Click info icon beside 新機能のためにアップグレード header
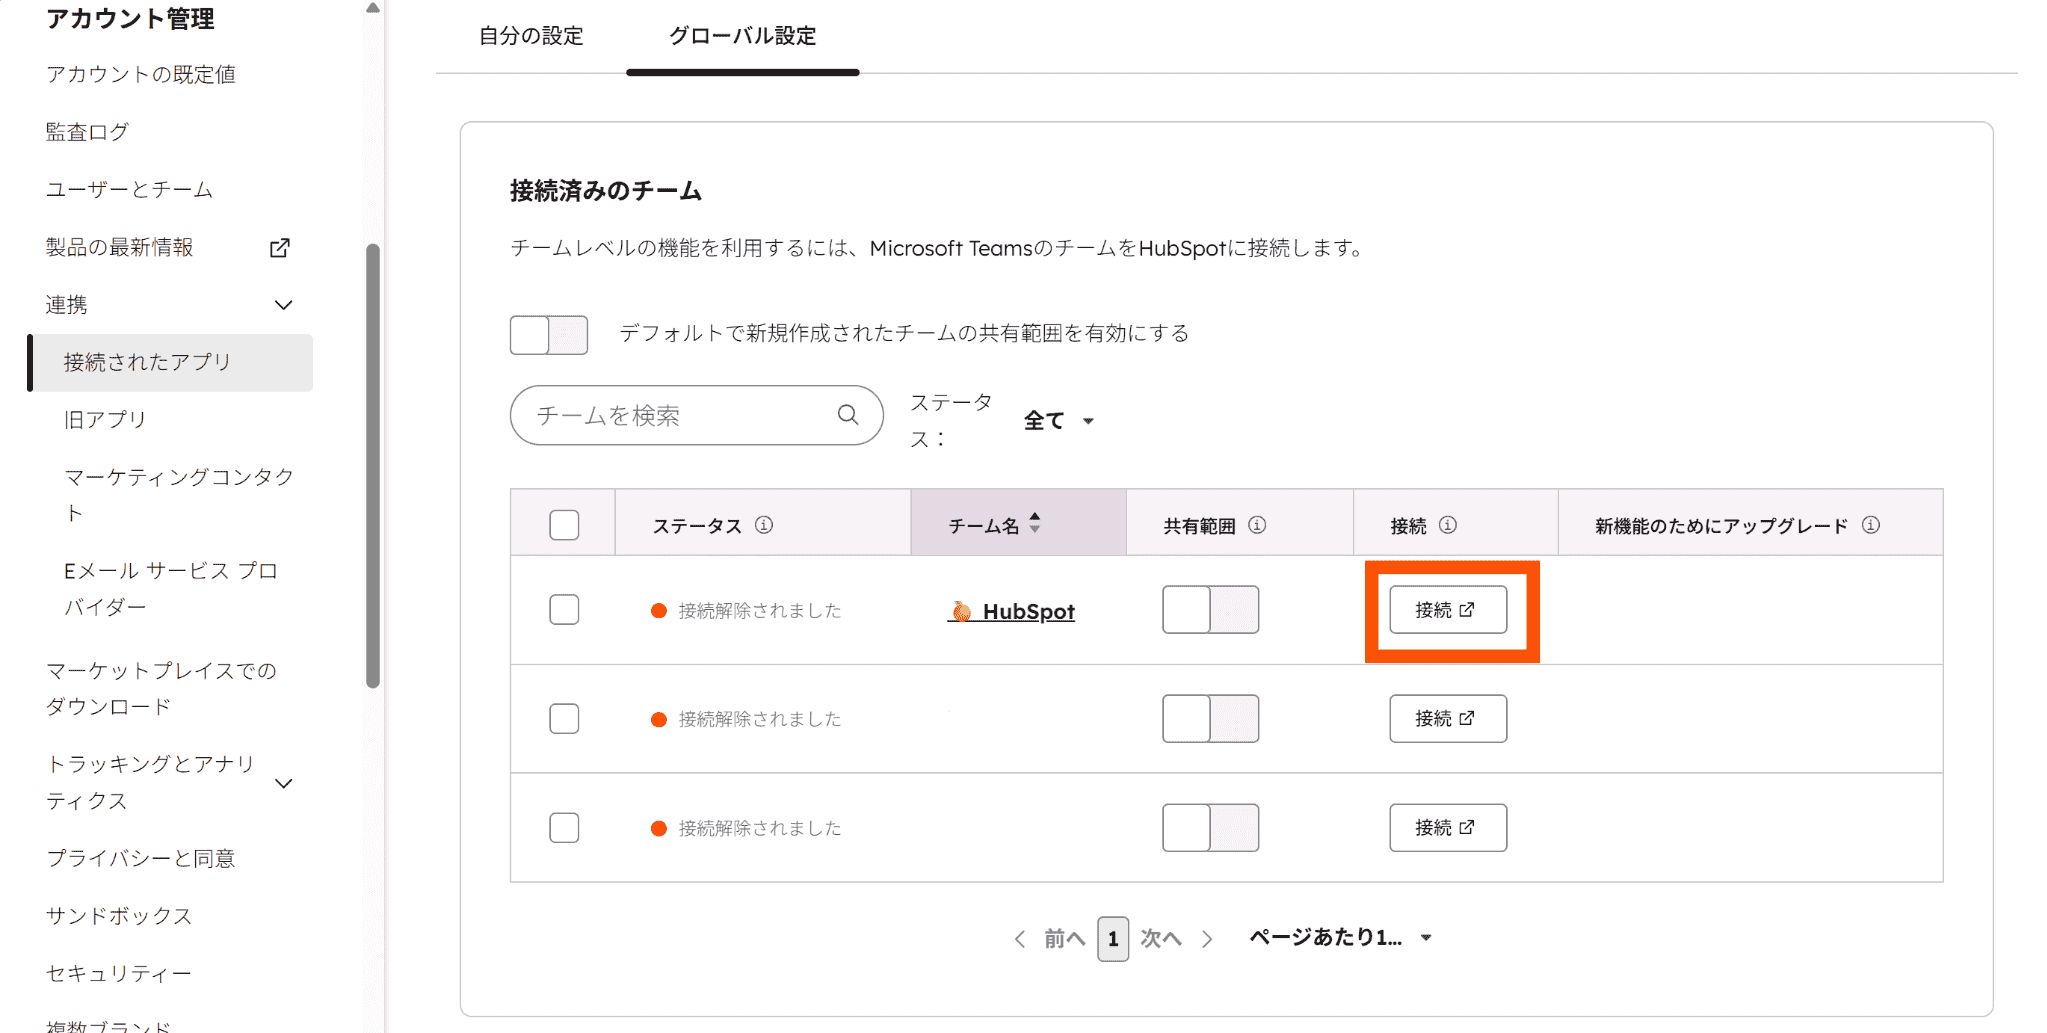 (x=1870, y=525)
